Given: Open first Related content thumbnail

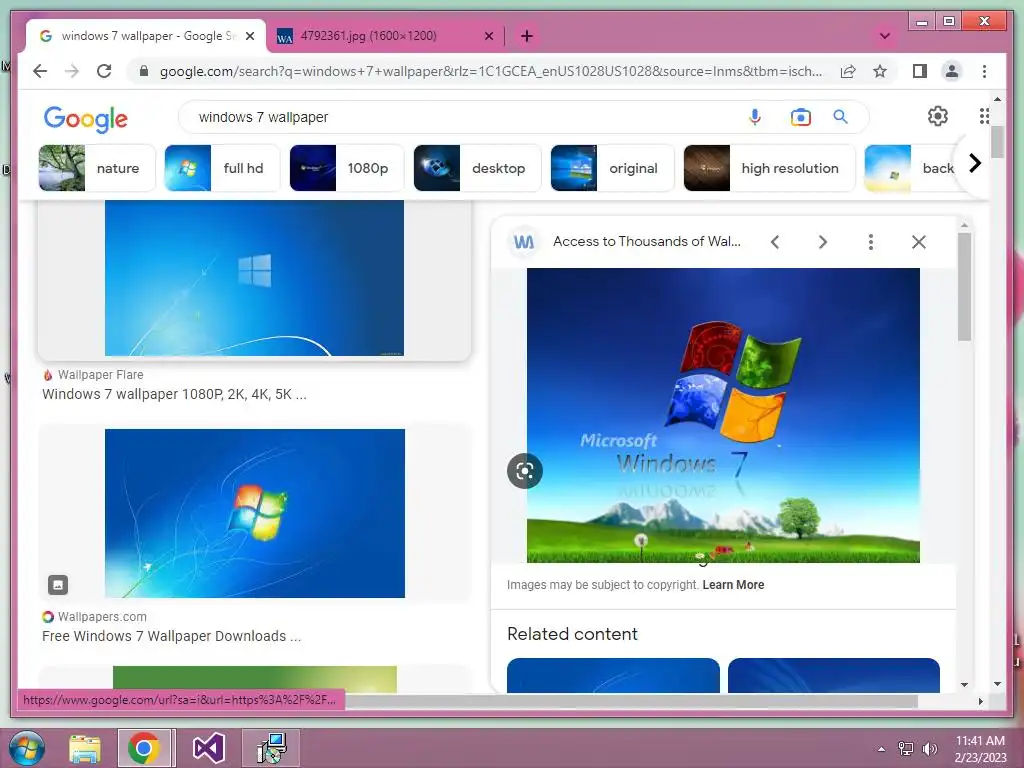Looking at the screenshot, I should 613,675.
